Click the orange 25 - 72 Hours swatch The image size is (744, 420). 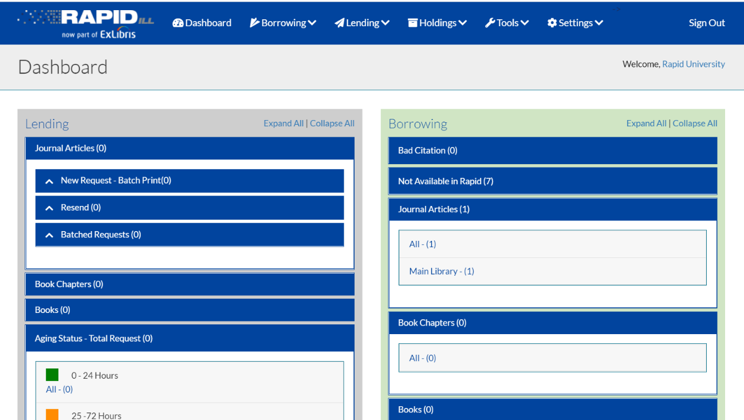click(x=52, y=414)
